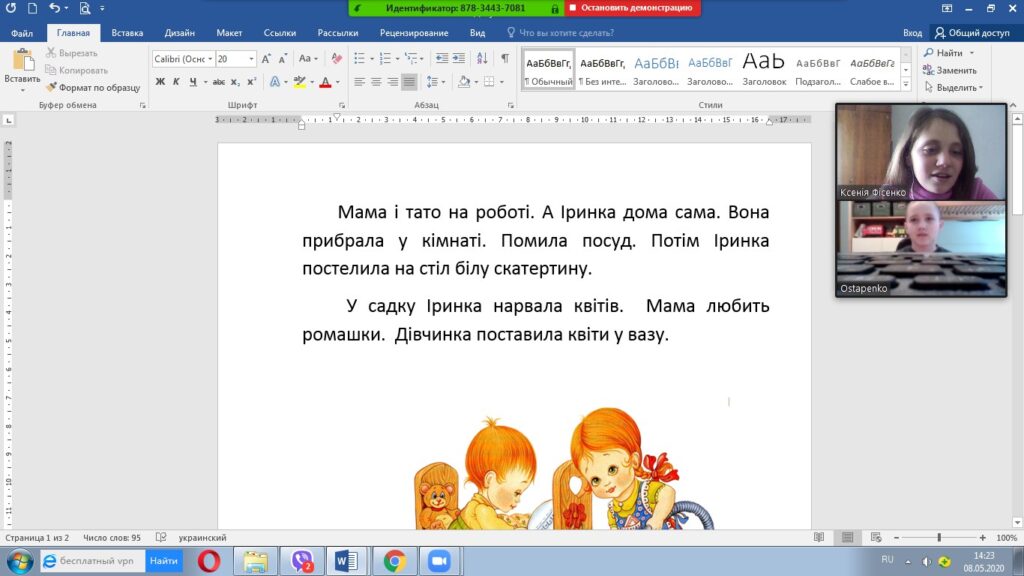Expand the styles gallery more arrow
Screen dimensions: 1024x576
click(906, 84)
